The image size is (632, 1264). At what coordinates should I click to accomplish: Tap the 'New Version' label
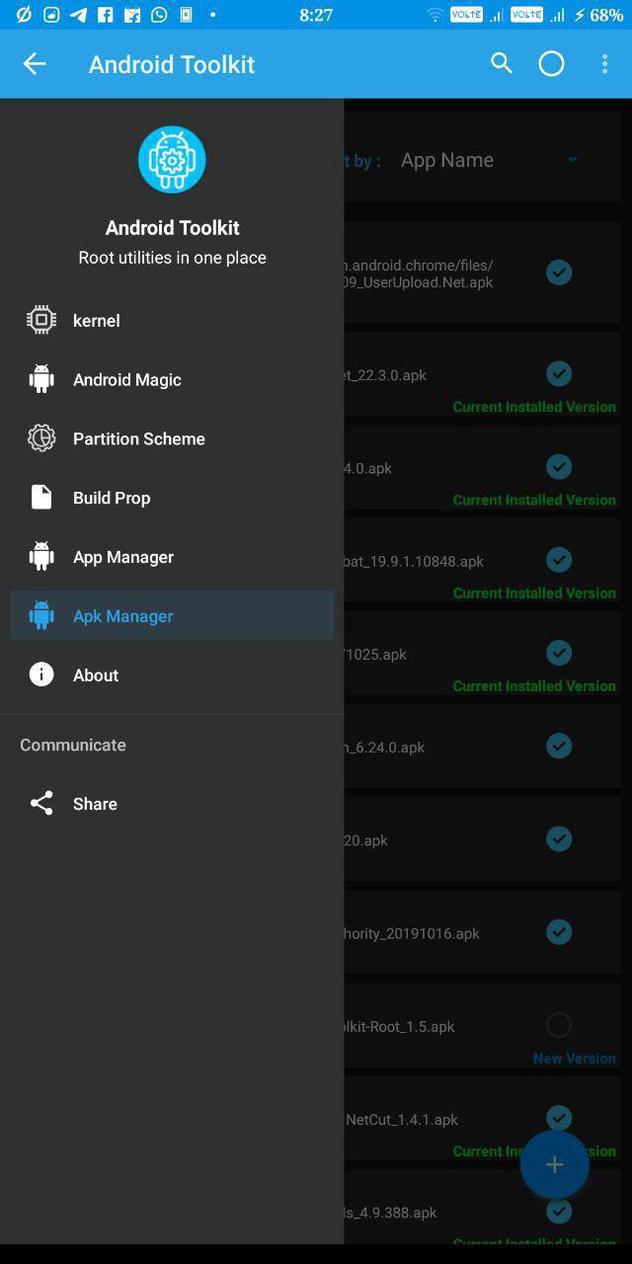[574, 1058]
